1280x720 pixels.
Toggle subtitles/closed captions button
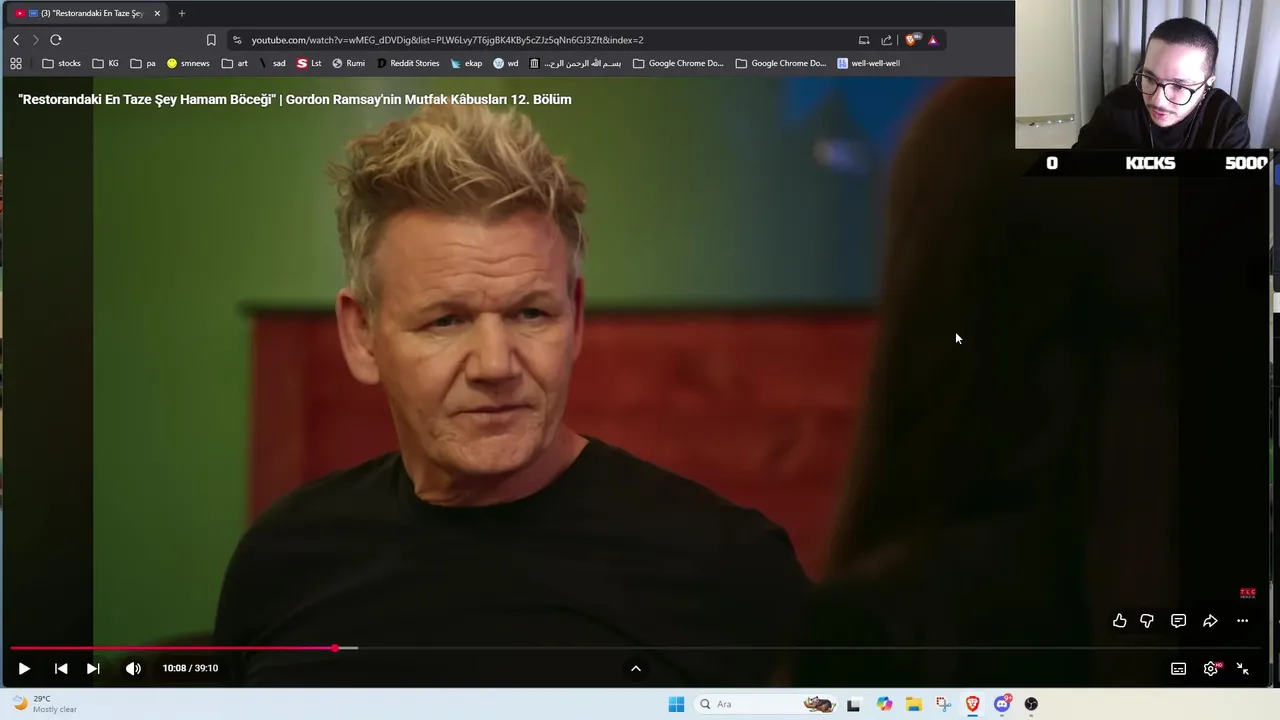click(x=1178, y=668)
